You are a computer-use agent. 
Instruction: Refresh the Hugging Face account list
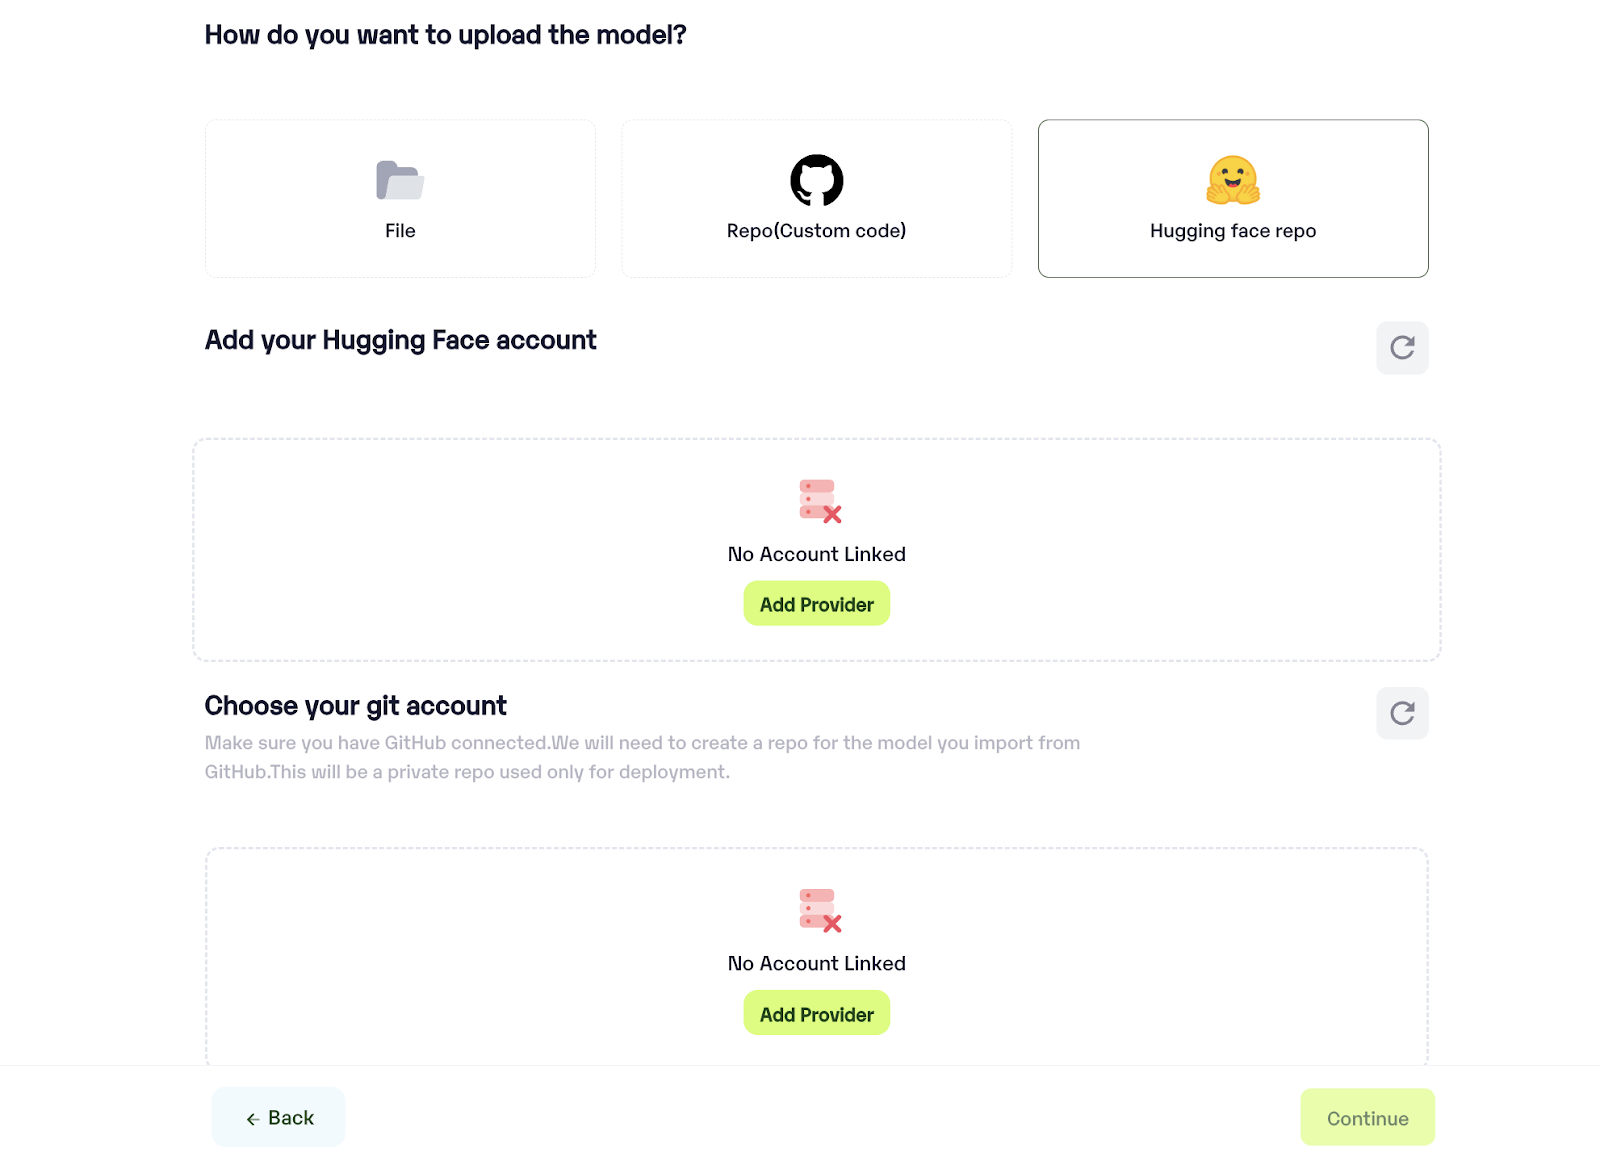click(x=1402, y=348)
